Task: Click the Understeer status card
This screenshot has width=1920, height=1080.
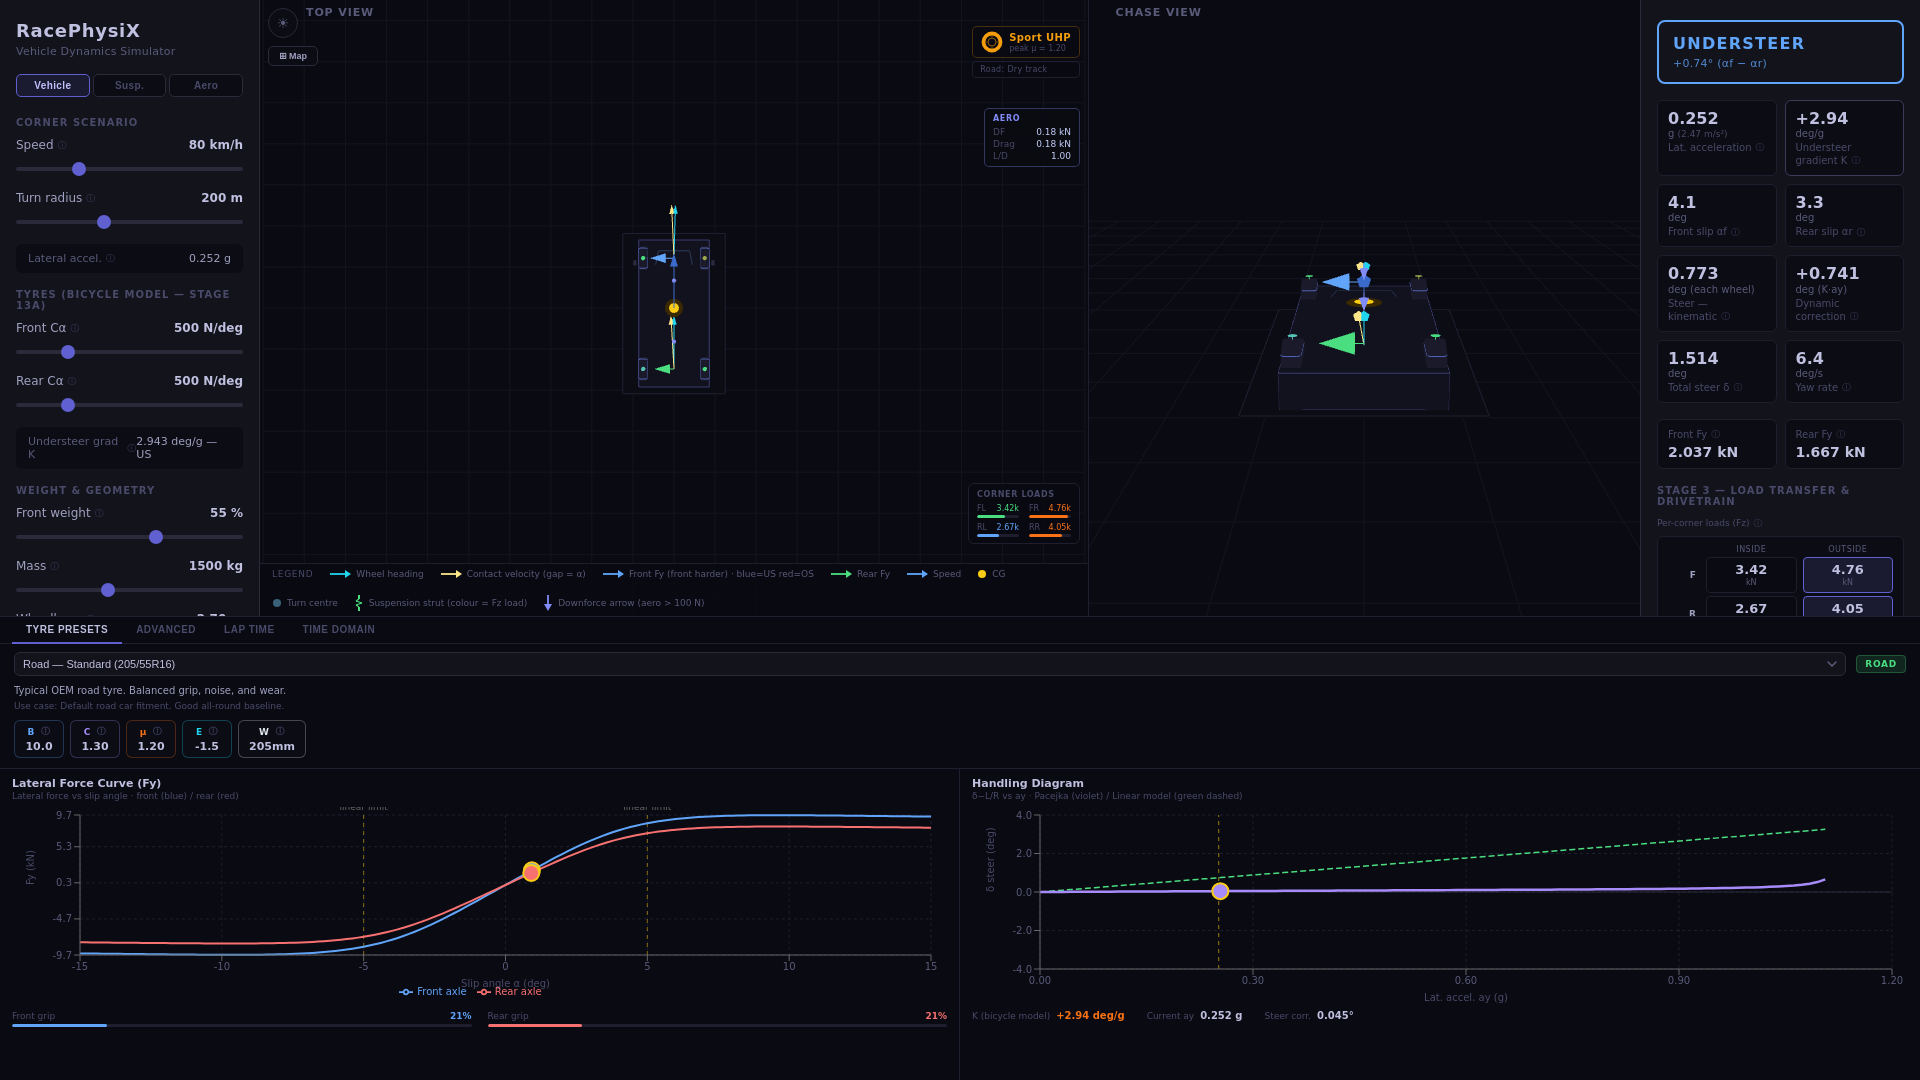Action: (1779, 52)
